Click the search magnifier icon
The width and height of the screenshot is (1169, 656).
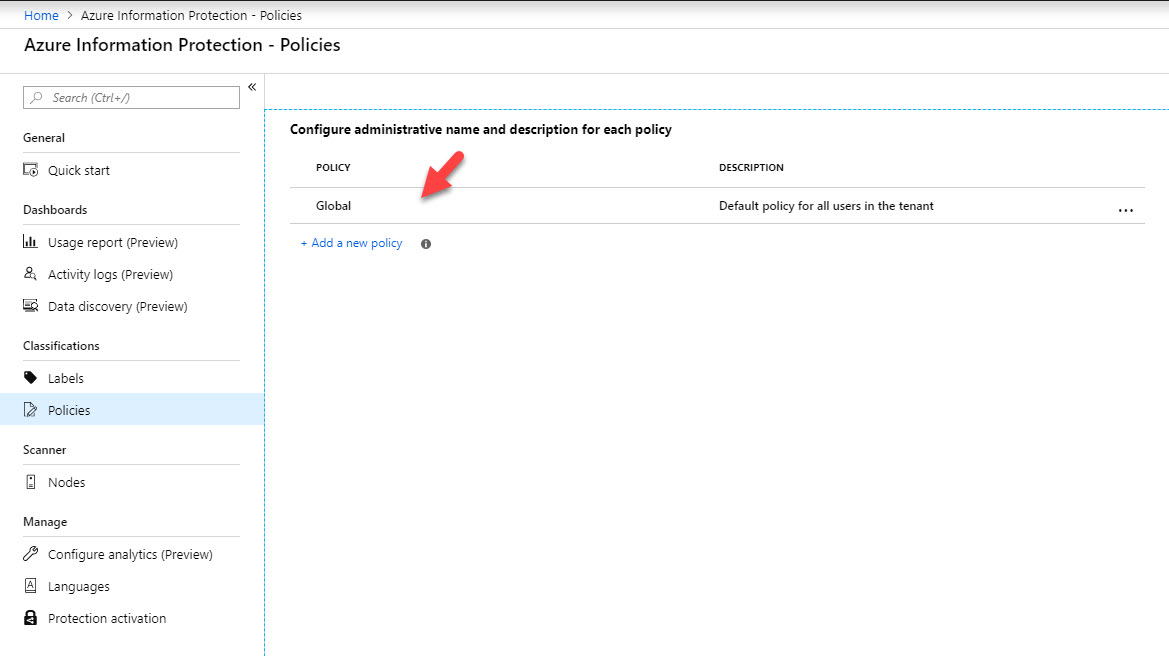click(37, 98)
